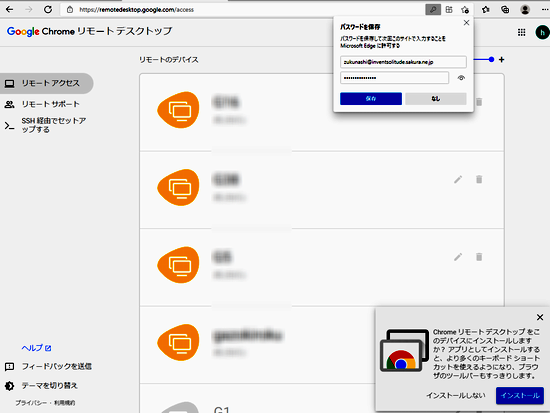Click the email field in password dialog

tap(403, 62)
